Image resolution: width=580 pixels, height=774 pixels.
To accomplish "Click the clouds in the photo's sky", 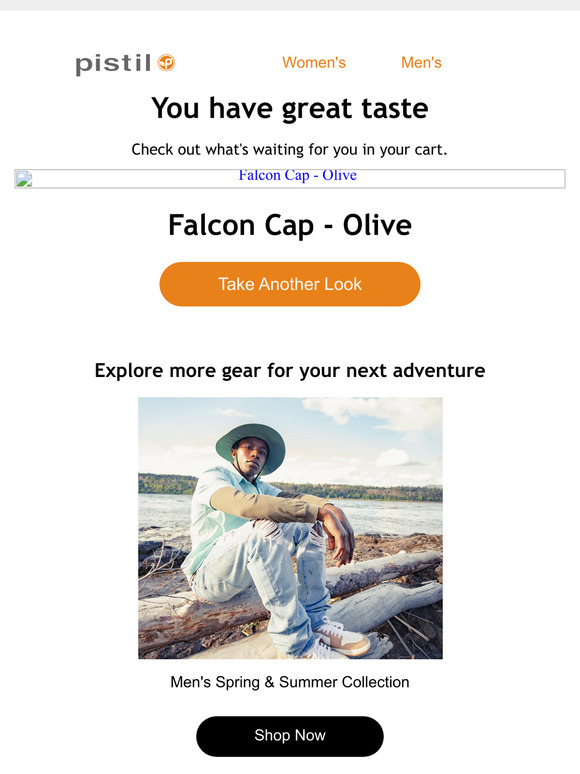I will (375, 412).
